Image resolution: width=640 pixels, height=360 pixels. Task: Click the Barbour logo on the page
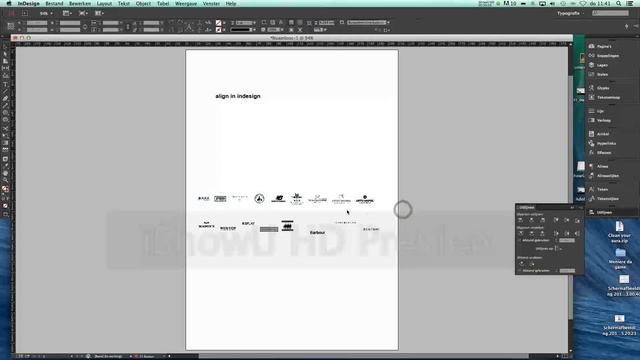317,232
